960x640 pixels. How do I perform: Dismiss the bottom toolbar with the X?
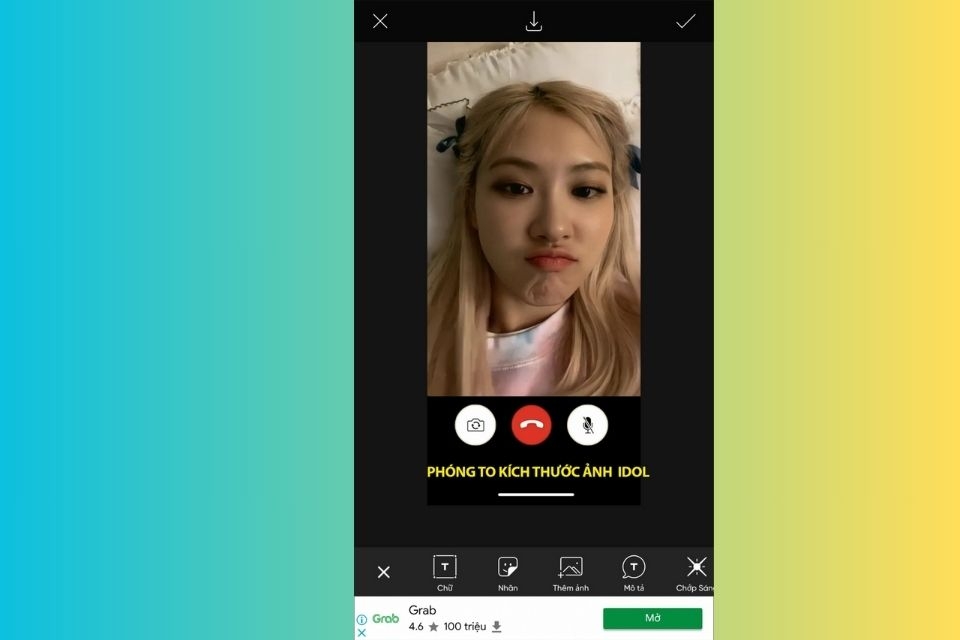(x=384, y=572)
